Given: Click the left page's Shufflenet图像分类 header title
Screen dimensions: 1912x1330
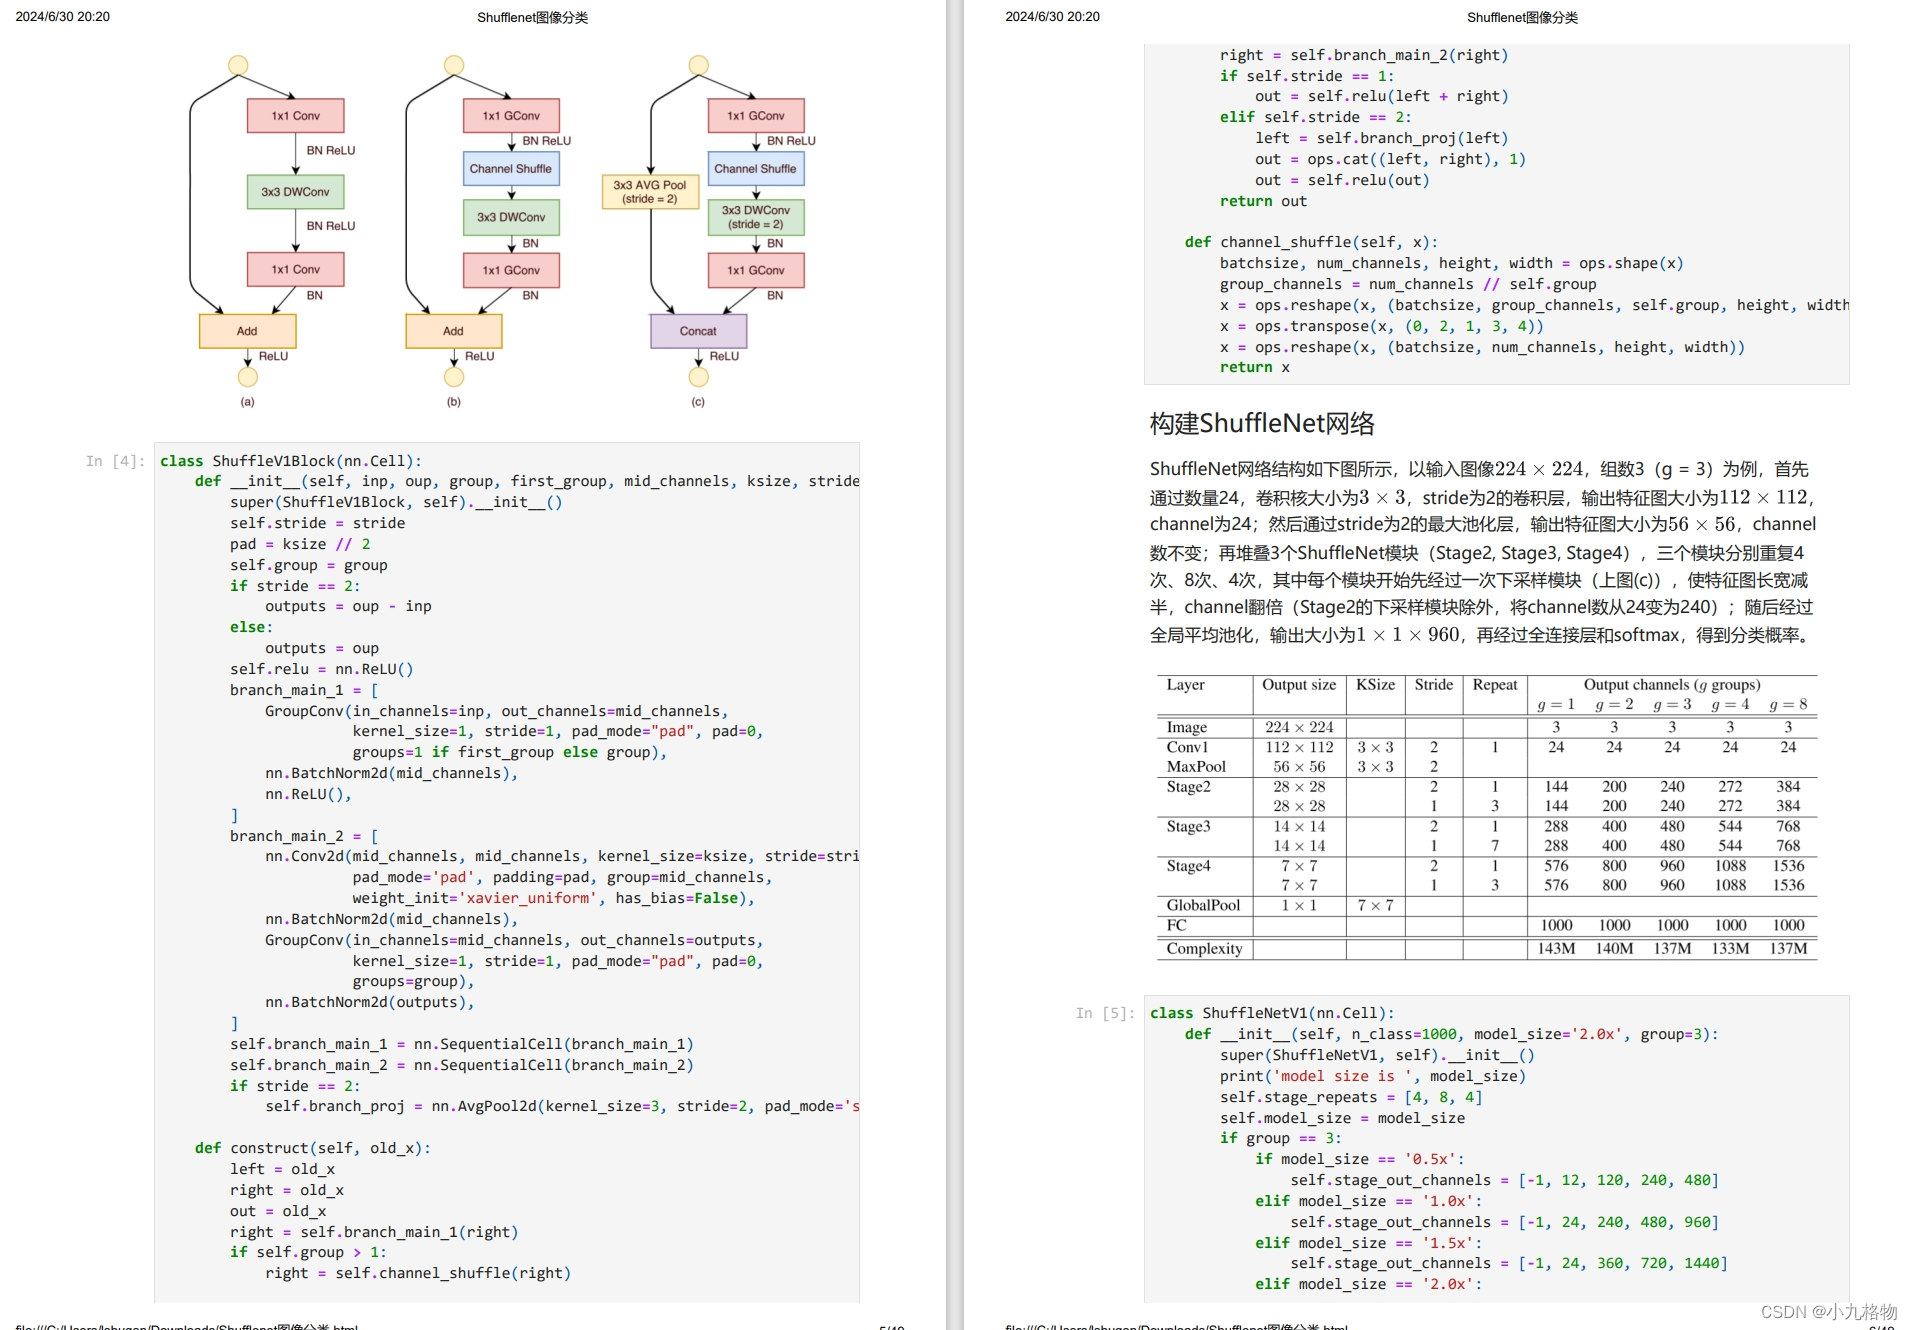Looking at the screenshot, I should click(532, 17).
